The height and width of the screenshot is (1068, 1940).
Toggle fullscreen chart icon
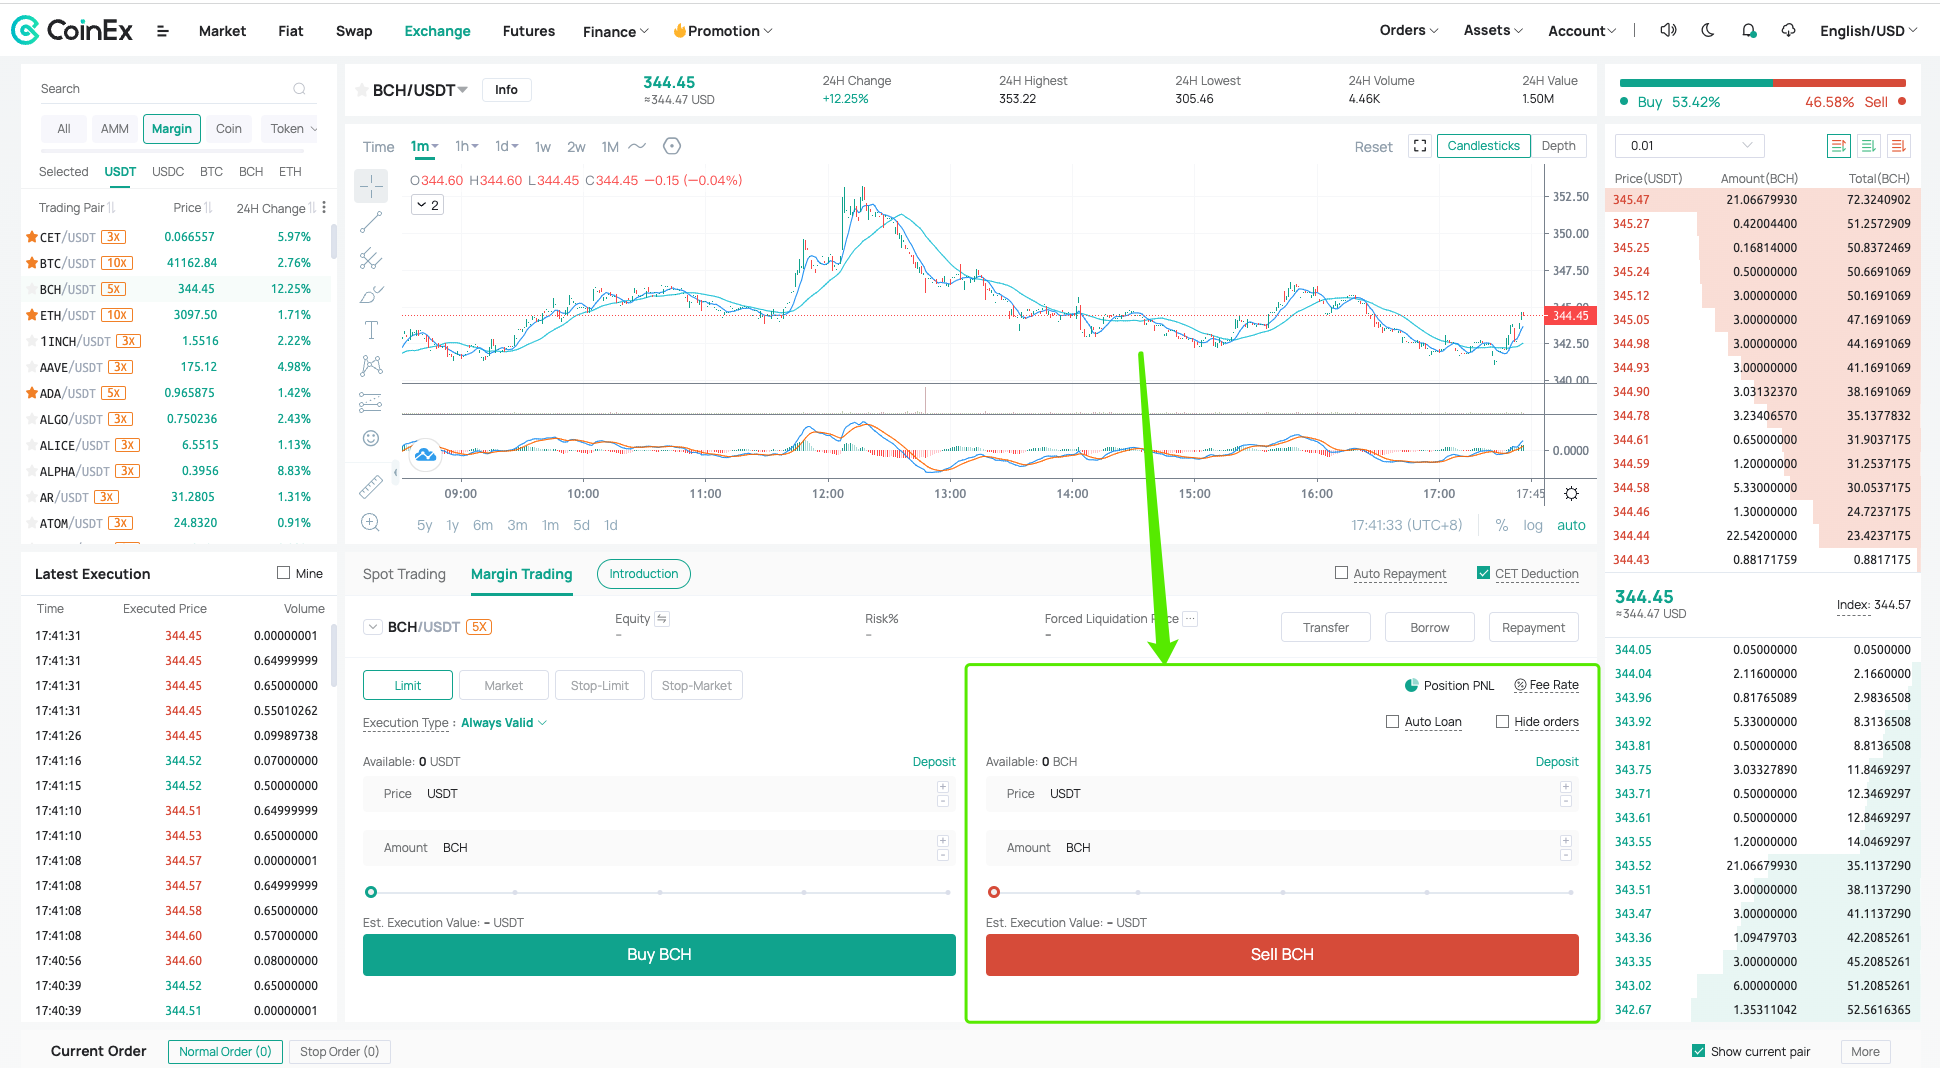[1420, 146]
